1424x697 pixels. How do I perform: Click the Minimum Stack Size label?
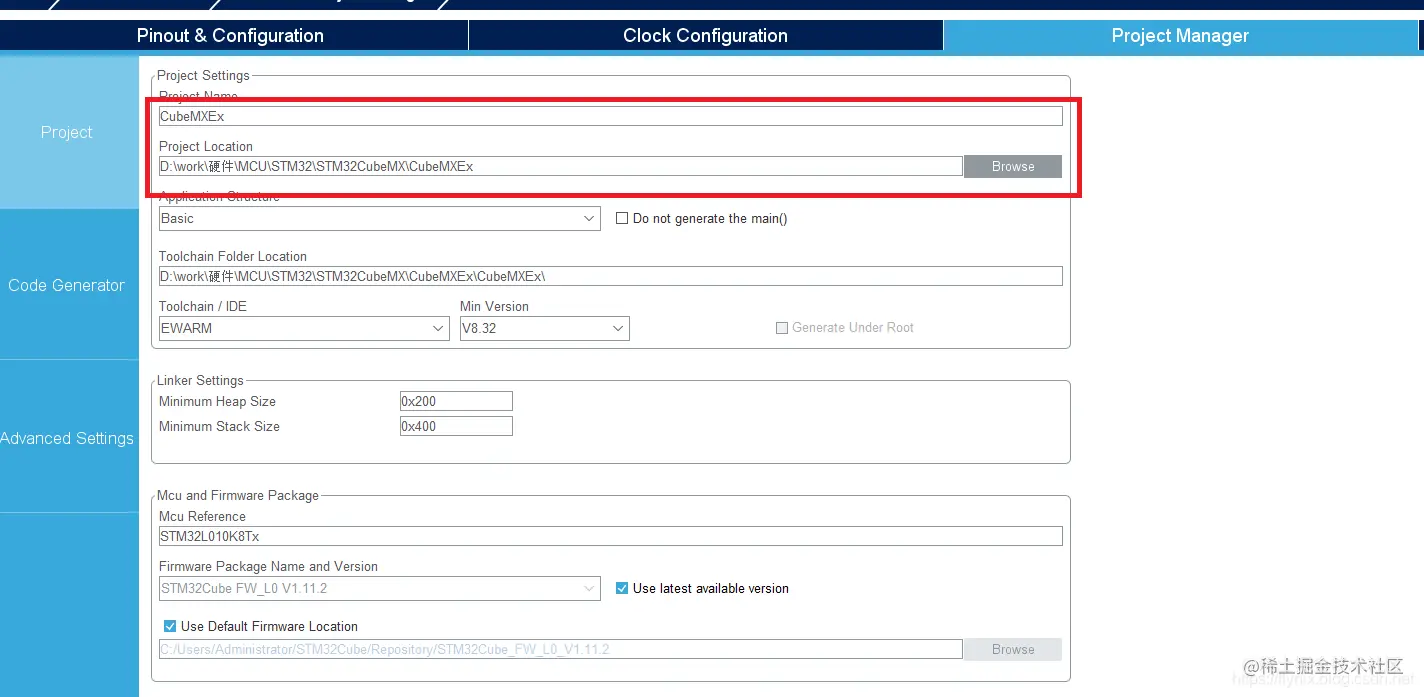click(x=219, y=426)
